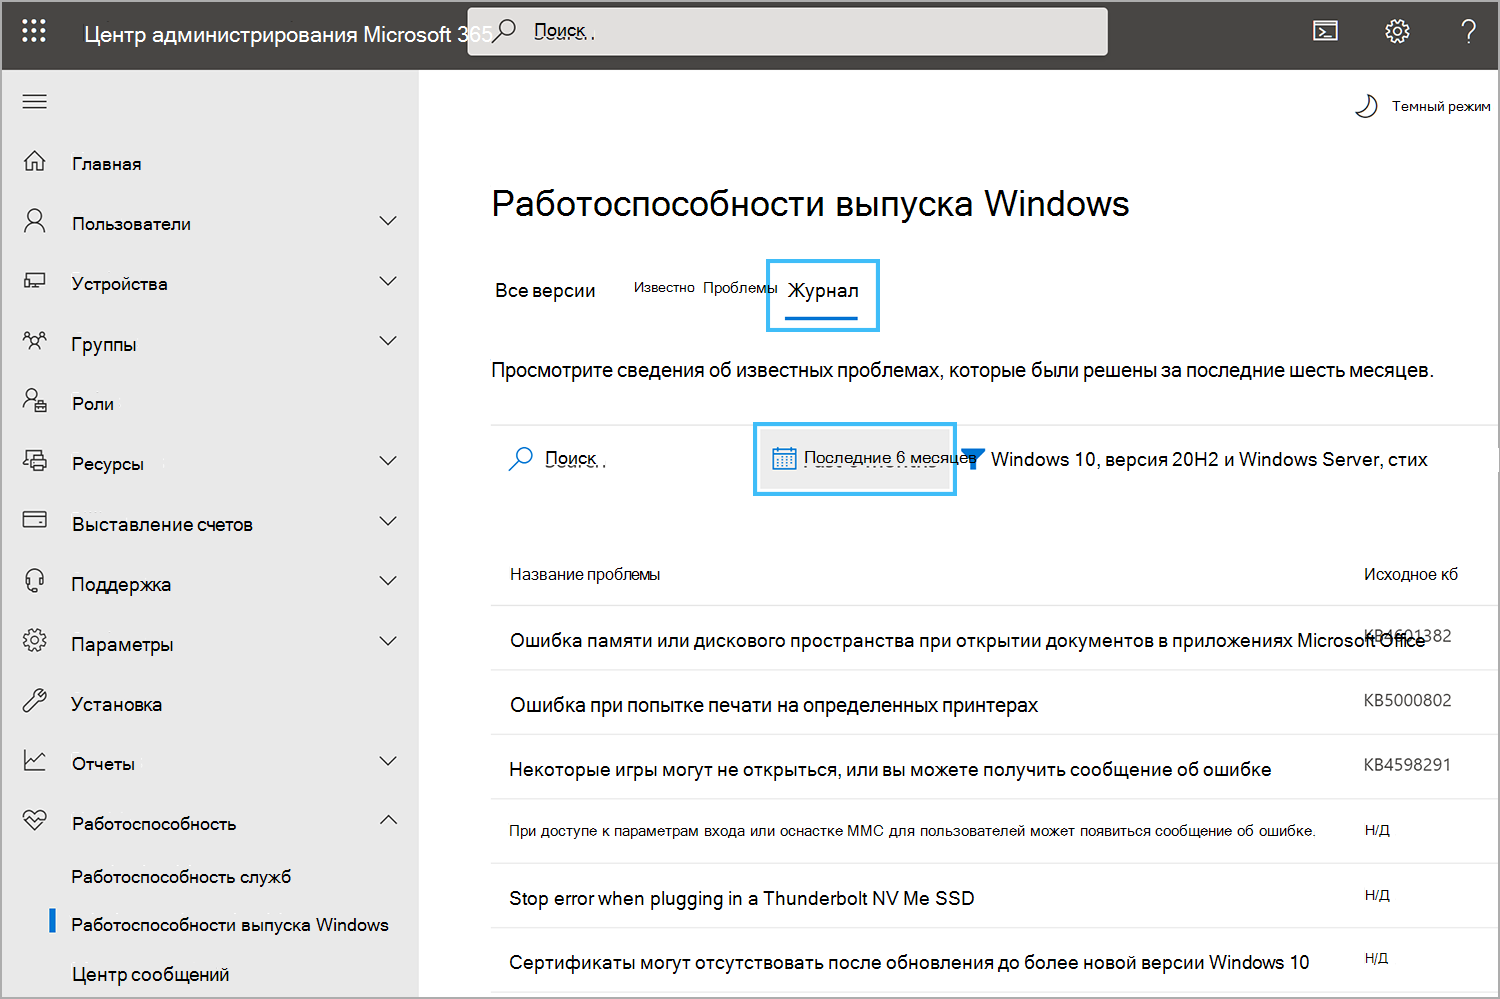Expand the Поддержка menu chevron
This screenshot has height=999, width=1500.
pyautogui.click(x=388, y=581)
